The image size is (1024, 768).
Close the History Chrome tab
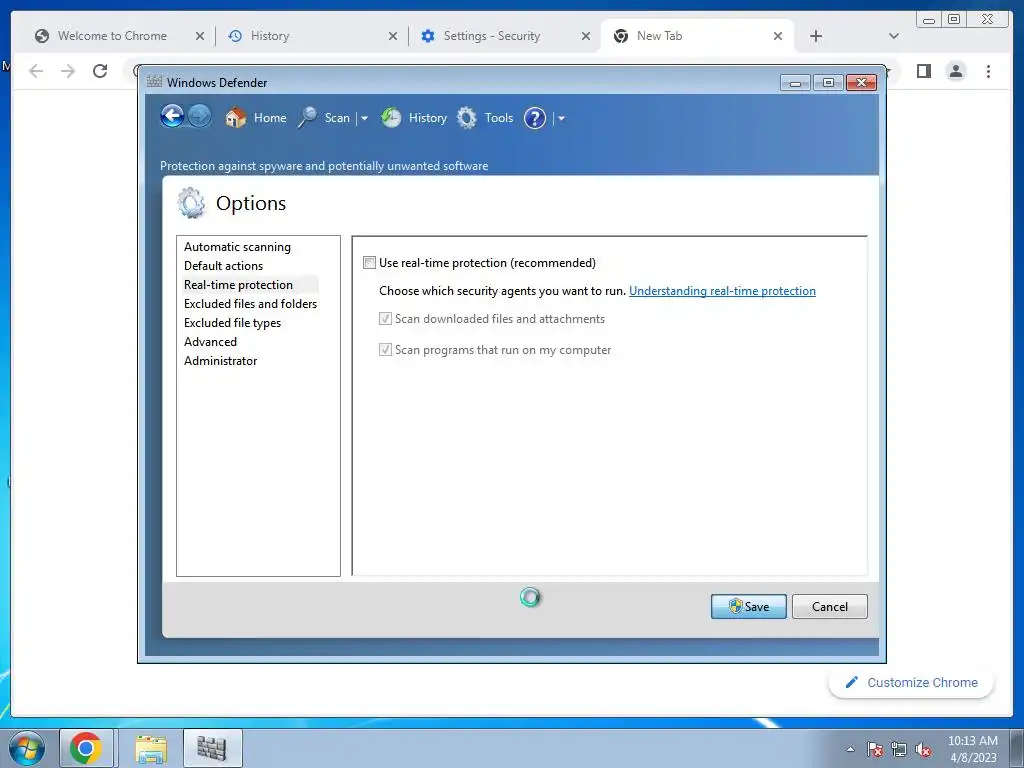[x=393, y=36]
